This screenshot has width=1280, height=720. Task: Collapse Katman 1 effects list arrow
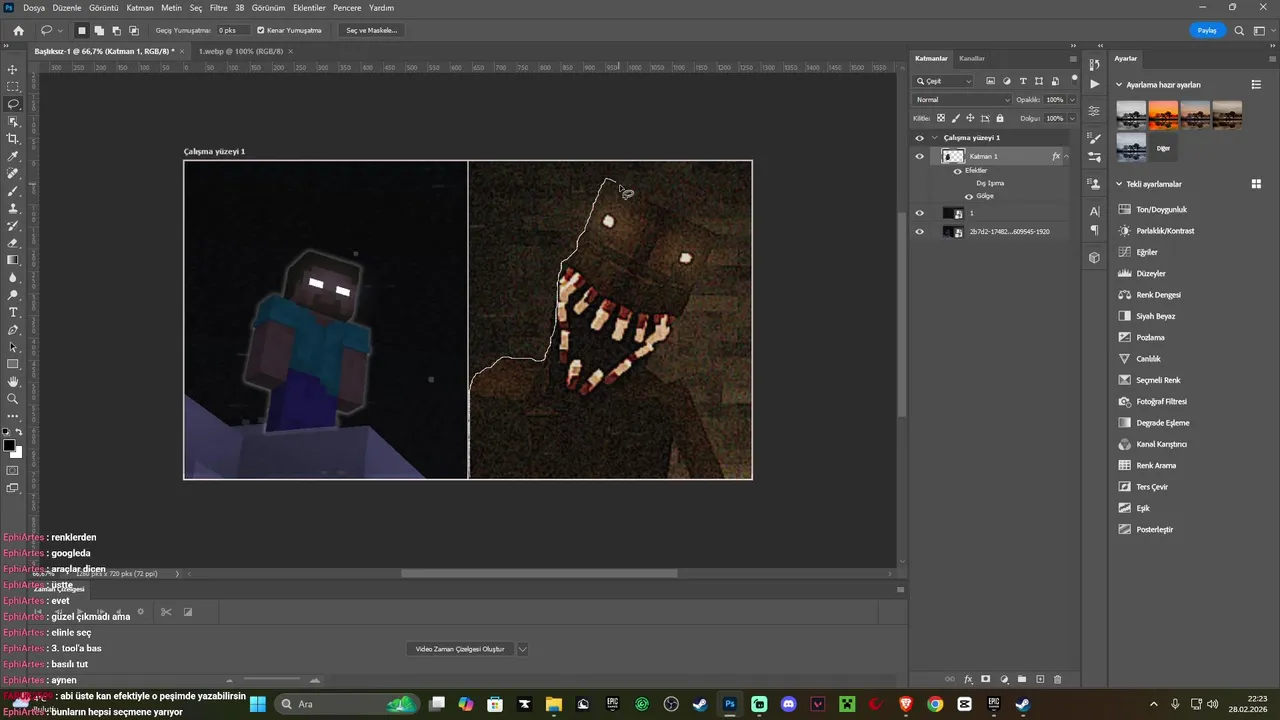pos(1066,156)
